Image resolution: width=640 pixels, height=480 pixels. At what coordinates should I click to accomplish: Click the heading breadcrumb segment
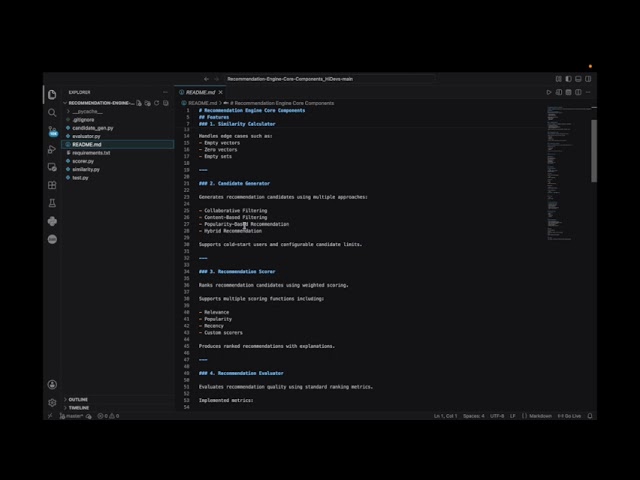[x=279, y=103]
